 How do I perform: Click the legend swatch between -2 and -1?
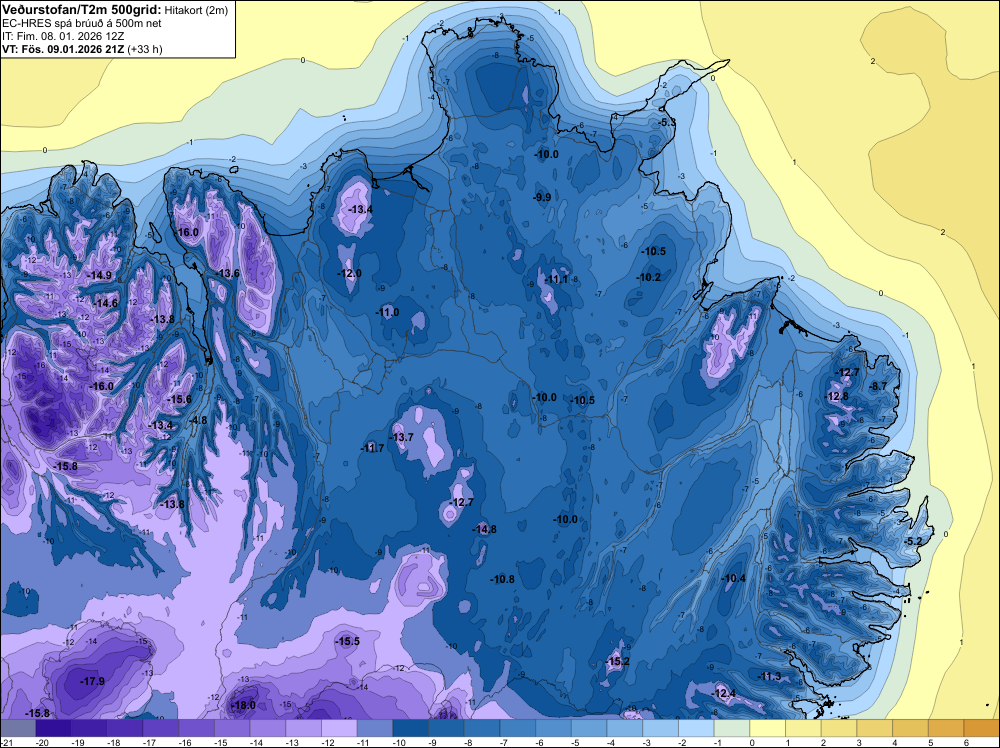coord(696,728)
